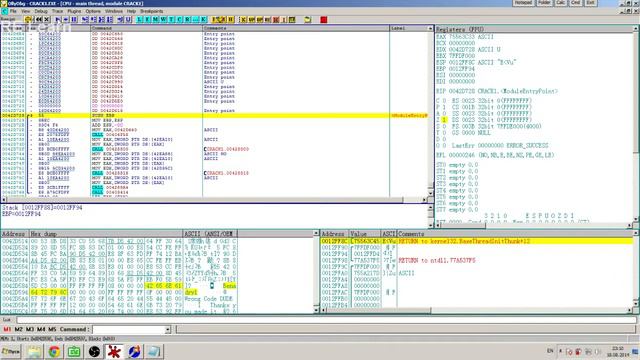Open the Memory map M icon
Viewport: 640px width, 360px height.
[x=156, y=19]
